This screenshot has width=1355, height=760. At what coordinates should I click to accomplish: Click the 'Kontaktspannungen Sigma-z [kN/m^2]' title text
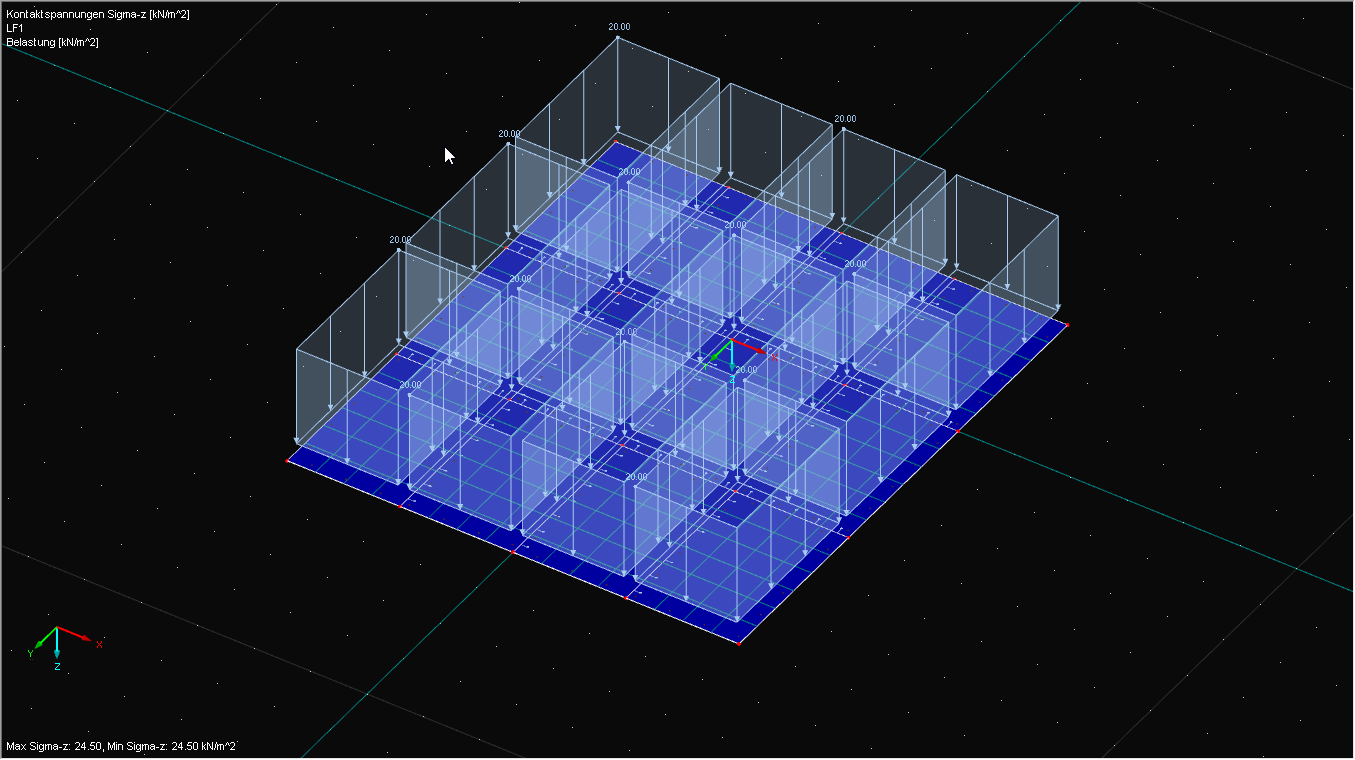tap(98, 14)
